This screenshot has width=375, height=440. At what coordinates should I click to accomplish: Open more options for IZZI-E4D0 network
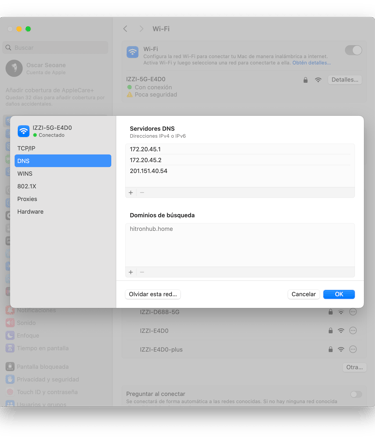[353, 331]
